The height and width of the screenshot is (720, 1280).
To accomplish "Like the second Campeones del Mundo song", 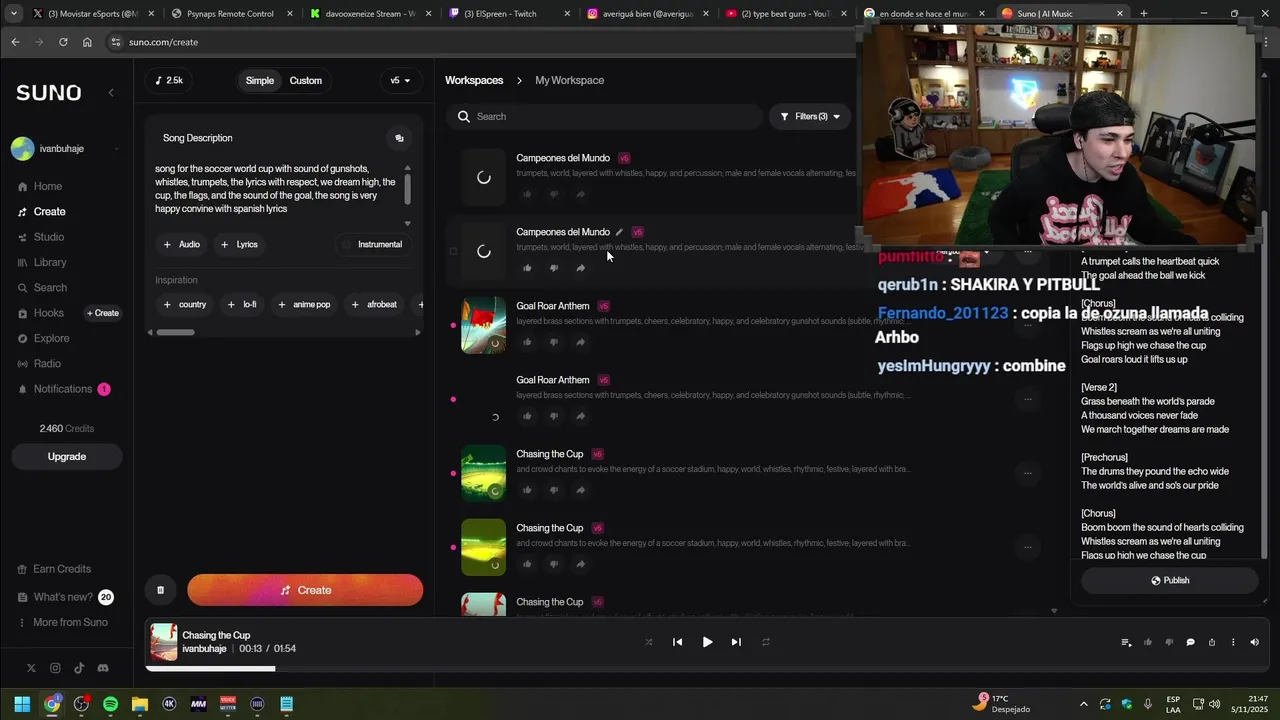I will [x=527, y=268].
